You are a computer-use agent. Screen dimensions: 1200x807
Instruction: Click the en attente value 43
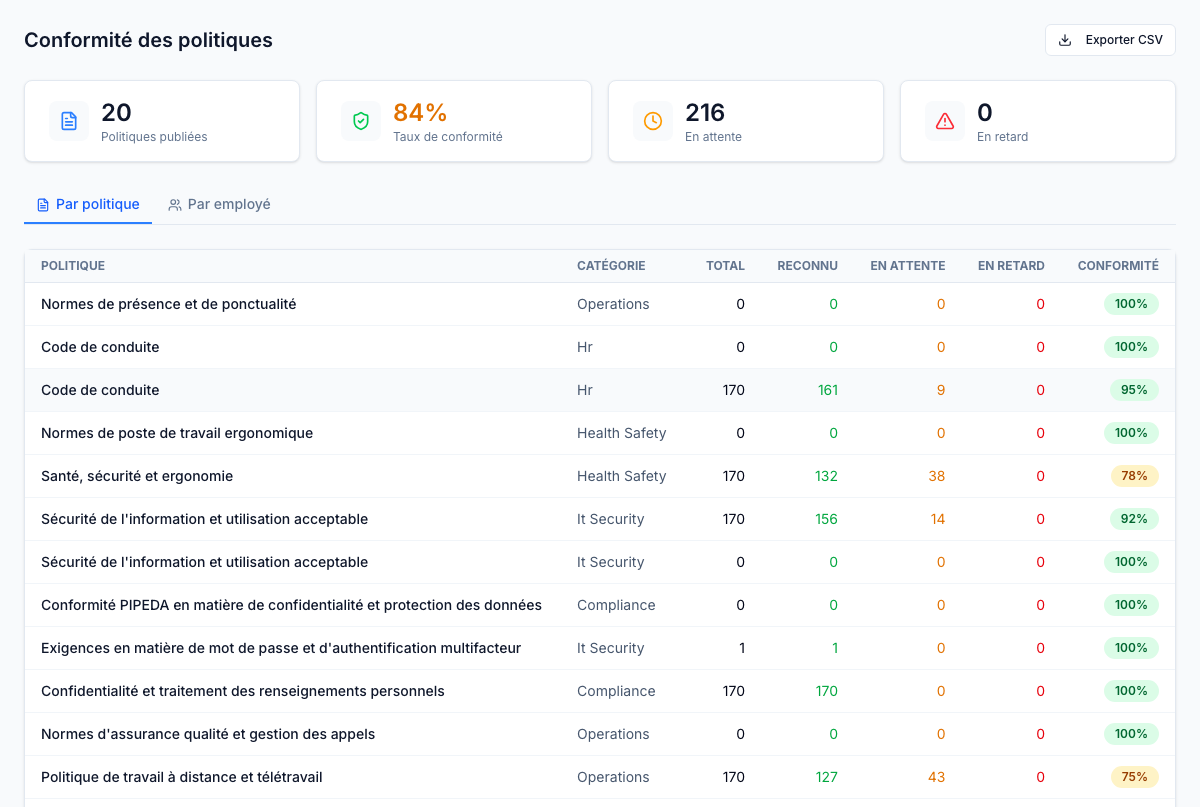click(x=936, y=777)
